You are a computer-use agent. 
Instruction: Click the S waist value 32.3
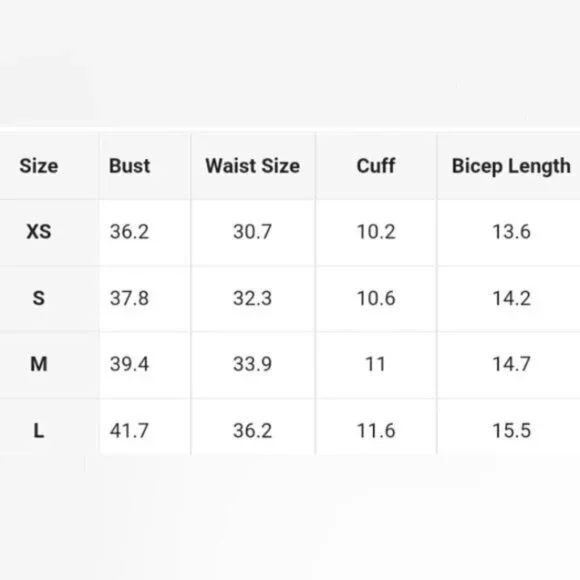(x=253, y=298)
